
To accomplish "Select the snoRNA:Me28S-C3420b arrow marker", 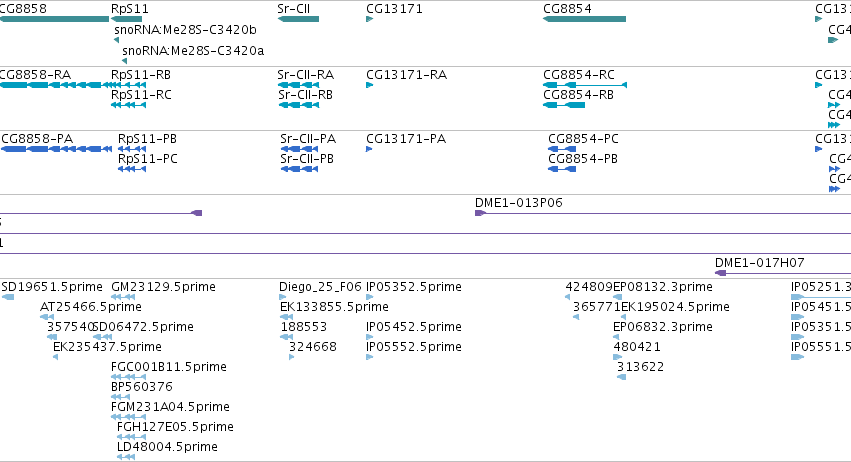I will point(116,40).
